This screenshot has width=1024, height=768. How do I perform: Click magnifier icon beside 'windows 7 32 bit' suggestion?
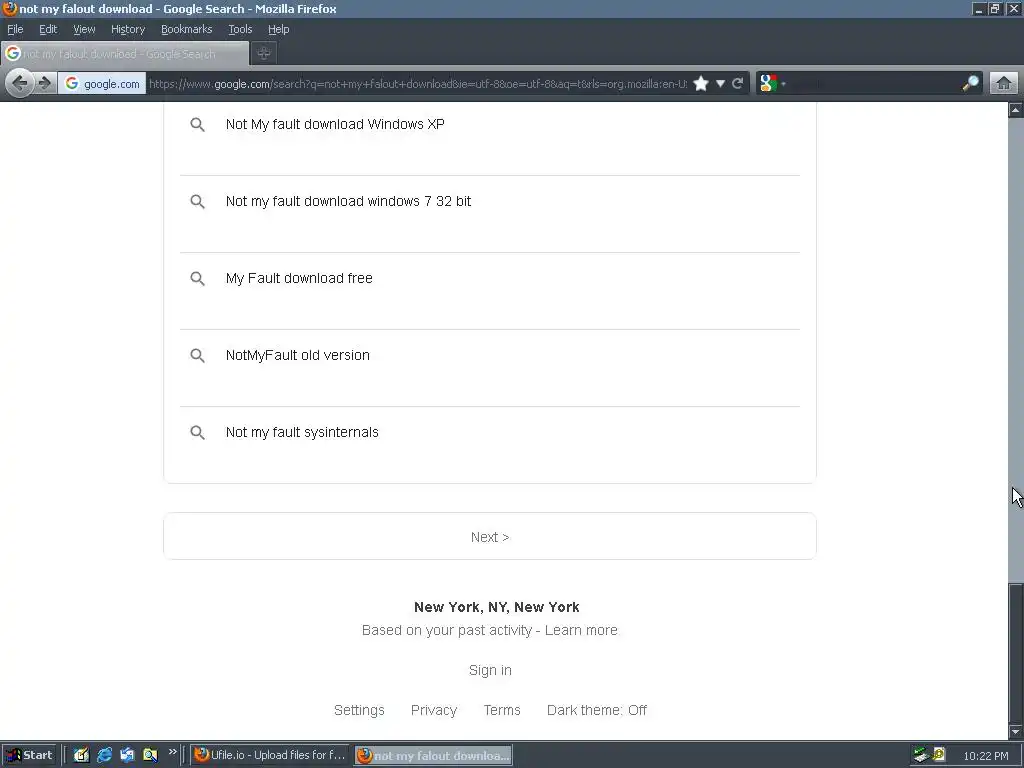(x=197, y=202)
